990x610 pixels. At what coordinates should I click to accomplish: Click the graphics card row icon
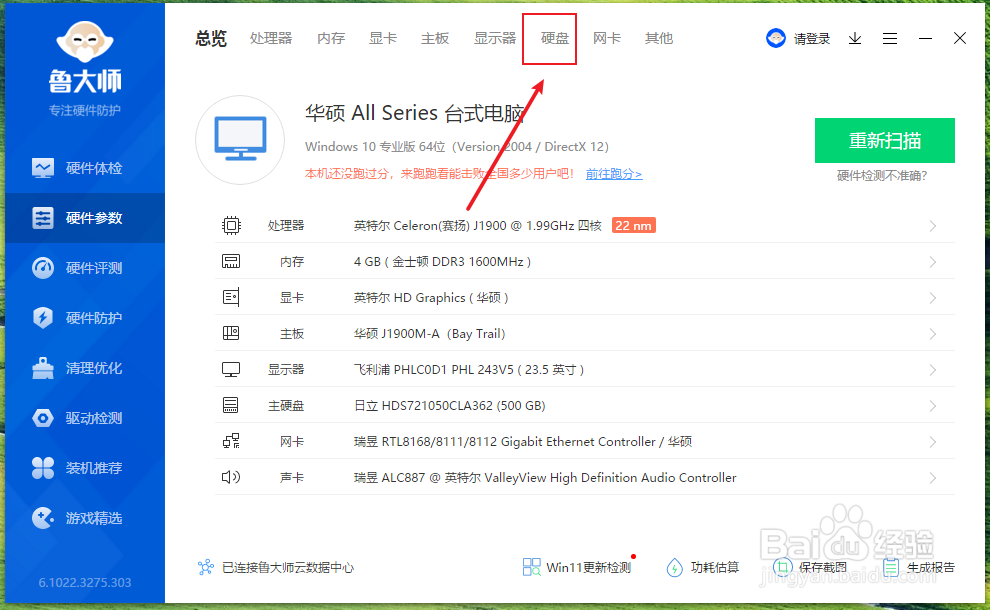tap(231, 297)
